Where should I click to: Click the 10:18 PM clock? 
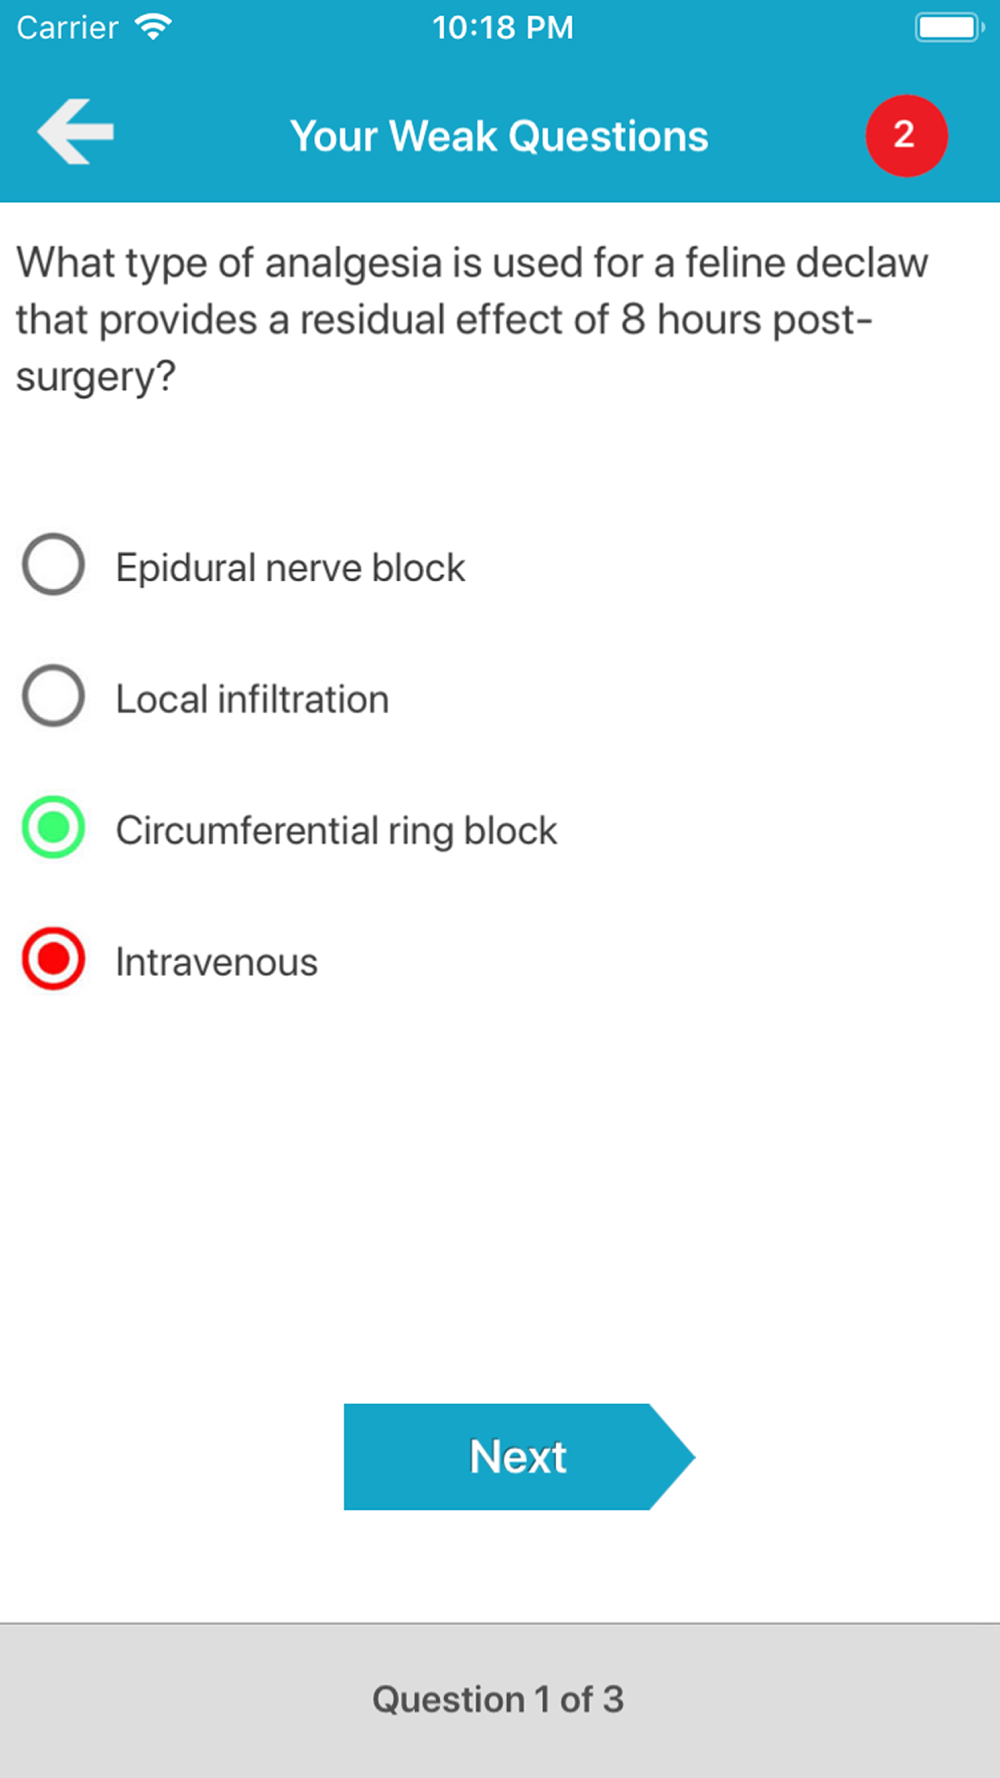tap(503, 27)
